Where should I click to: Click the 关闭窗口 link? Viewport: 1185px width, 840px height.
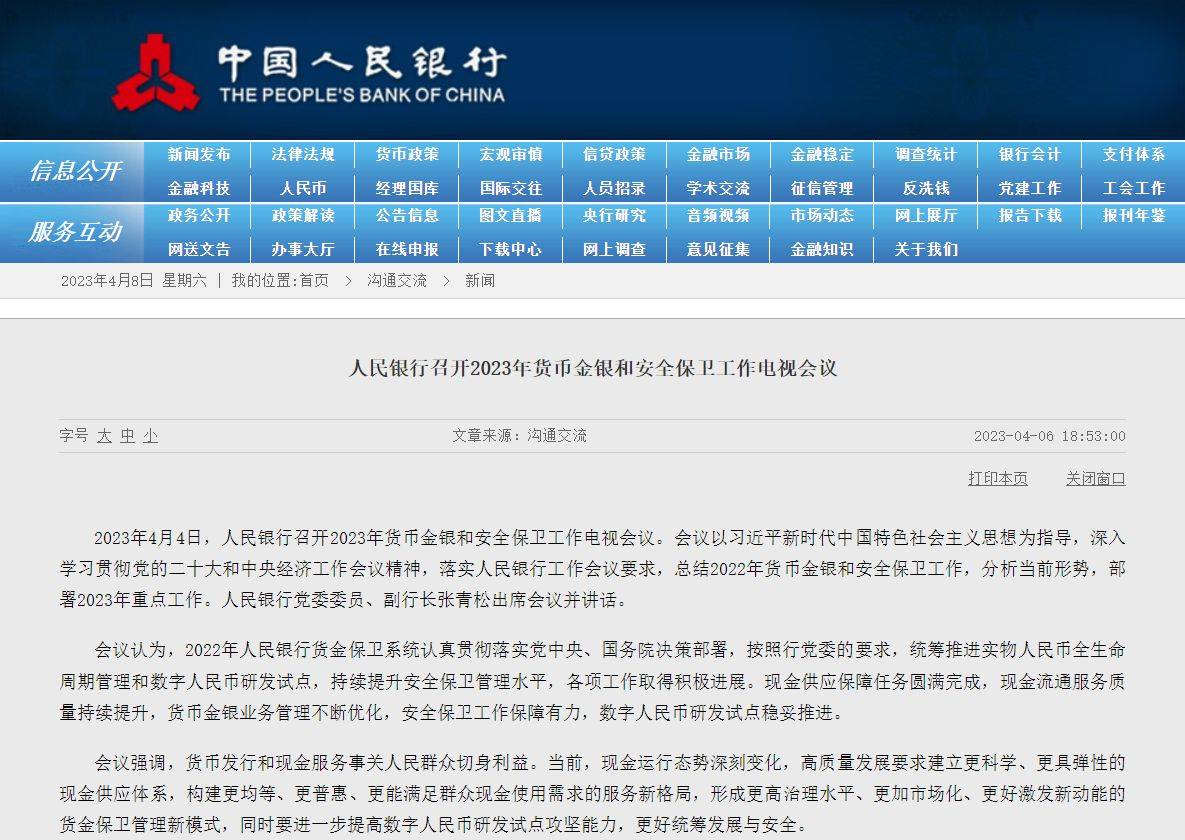coord(1096,479)
